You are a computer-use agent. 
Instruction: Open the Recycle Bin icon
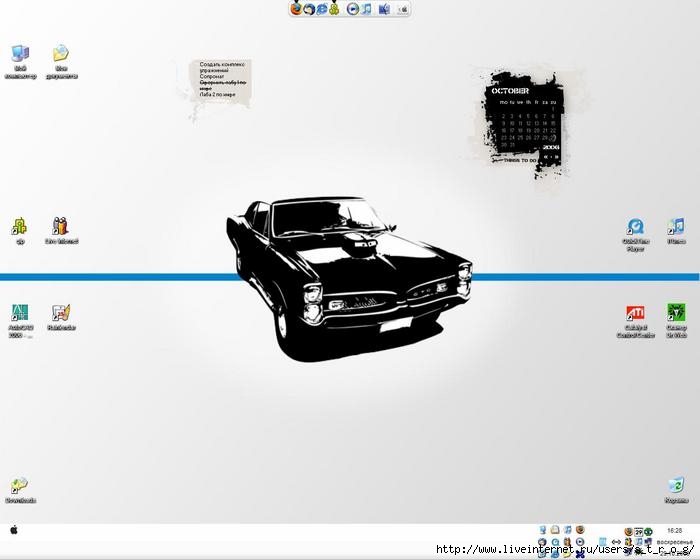click(x=676, y=490)
